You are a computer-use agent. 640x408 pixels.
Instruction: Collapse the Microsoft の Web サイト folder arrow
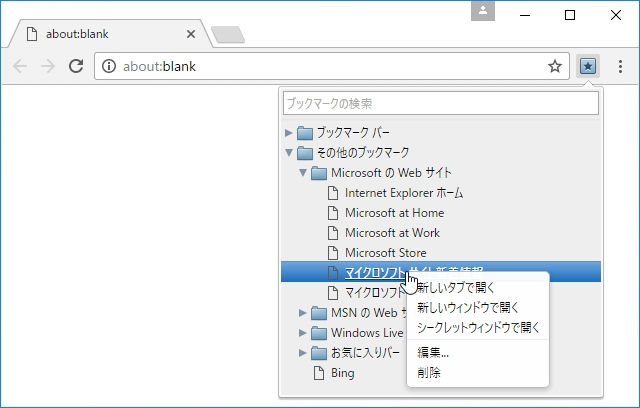[x=303, y=173]
